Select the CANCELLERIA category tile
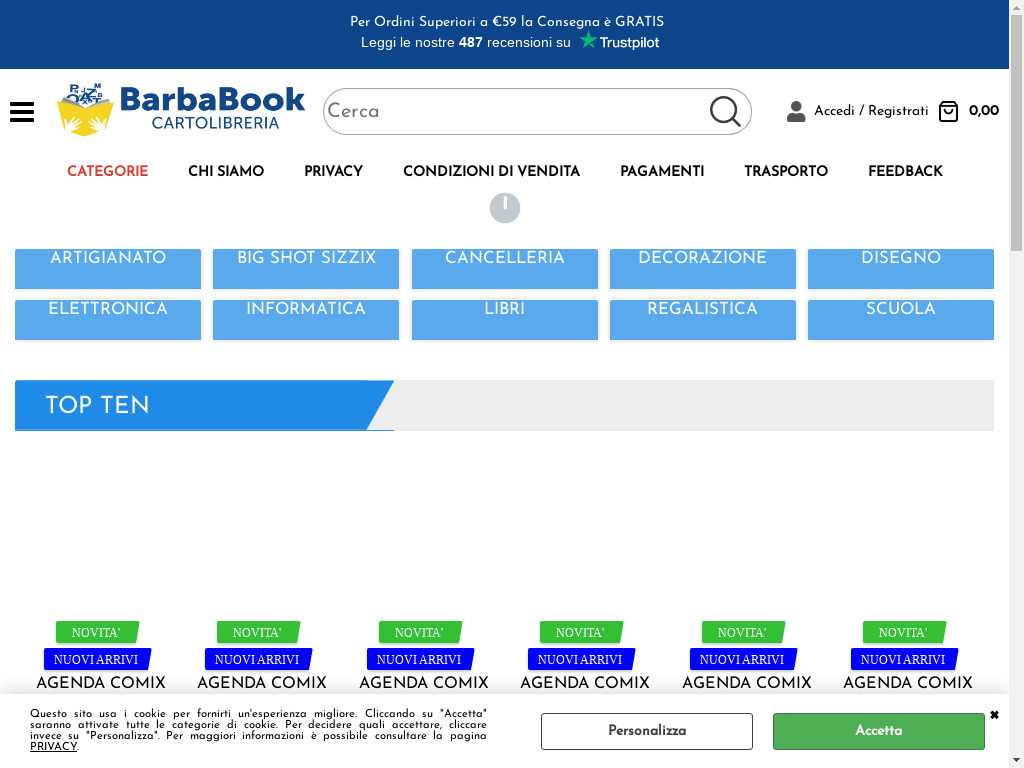The image size is (1024, 768). point(504,268)
